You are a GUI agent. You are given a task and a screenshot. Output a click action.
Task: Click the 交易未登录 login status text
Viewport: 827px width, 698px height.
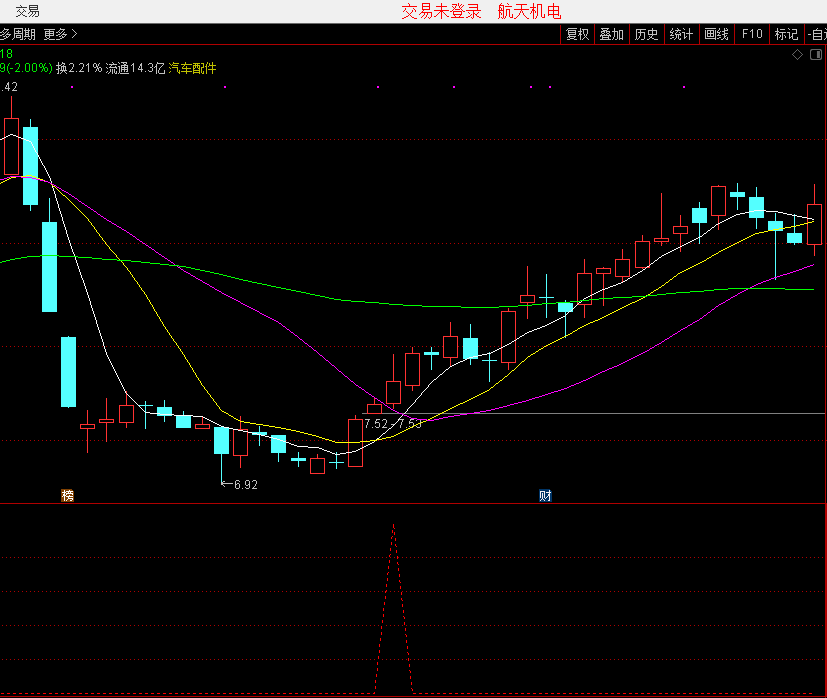click(x=441, y=11)
